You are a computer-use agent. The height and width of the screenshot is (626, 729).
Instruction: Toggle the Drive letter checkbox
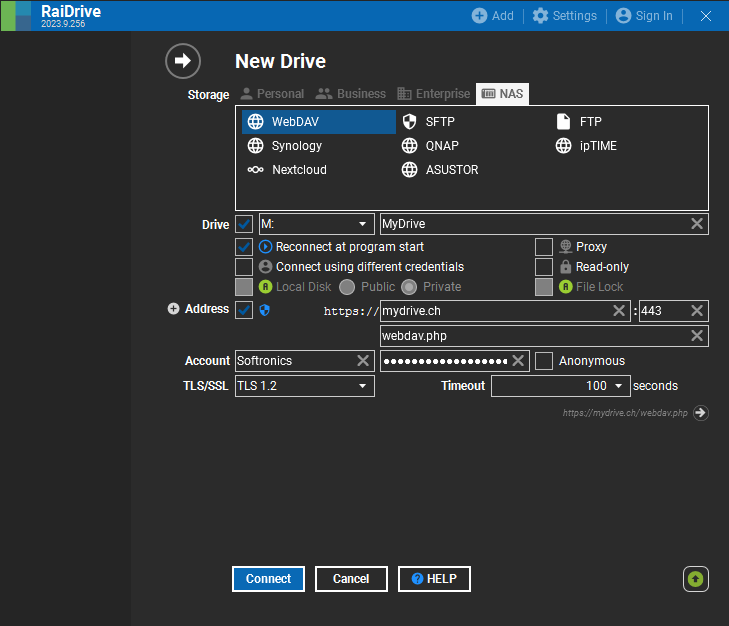pyautogui.click(x=244, y=224)
